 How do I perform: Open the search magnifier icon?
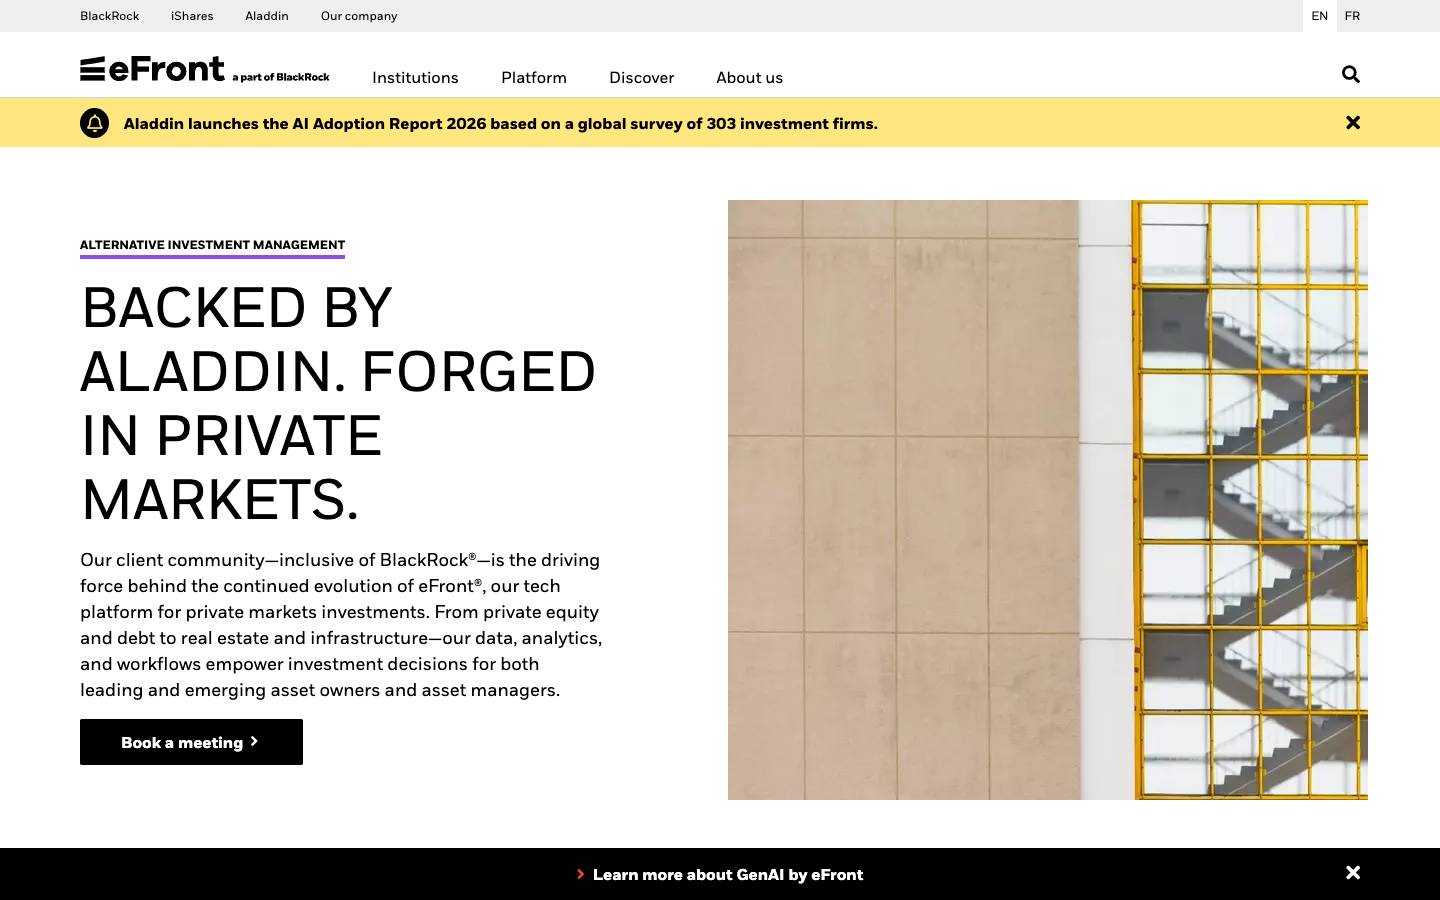1351,74
